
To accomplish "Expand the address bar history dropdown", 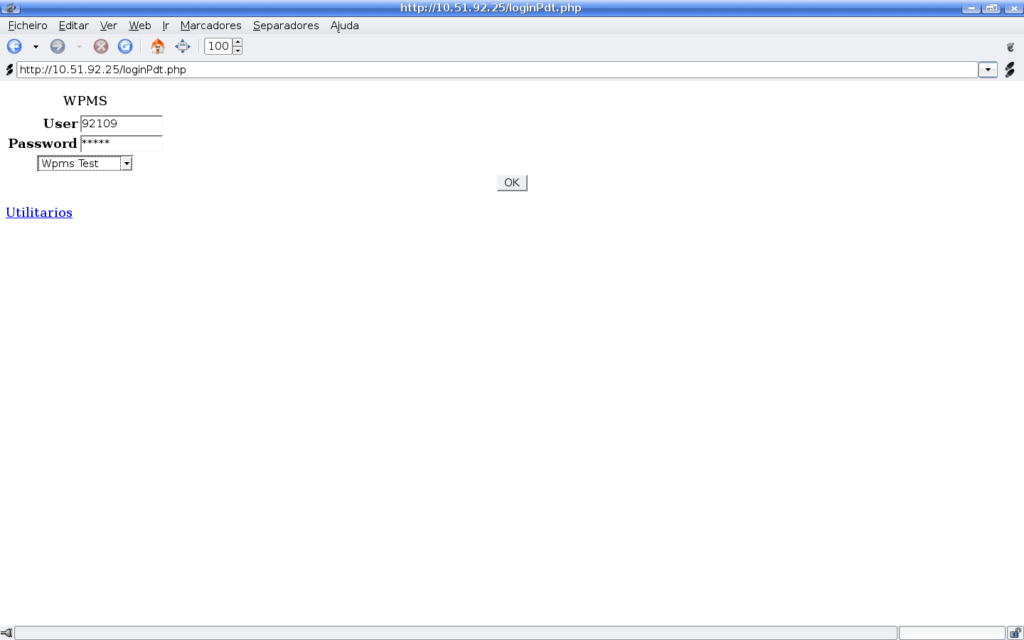I will (987, 69).
